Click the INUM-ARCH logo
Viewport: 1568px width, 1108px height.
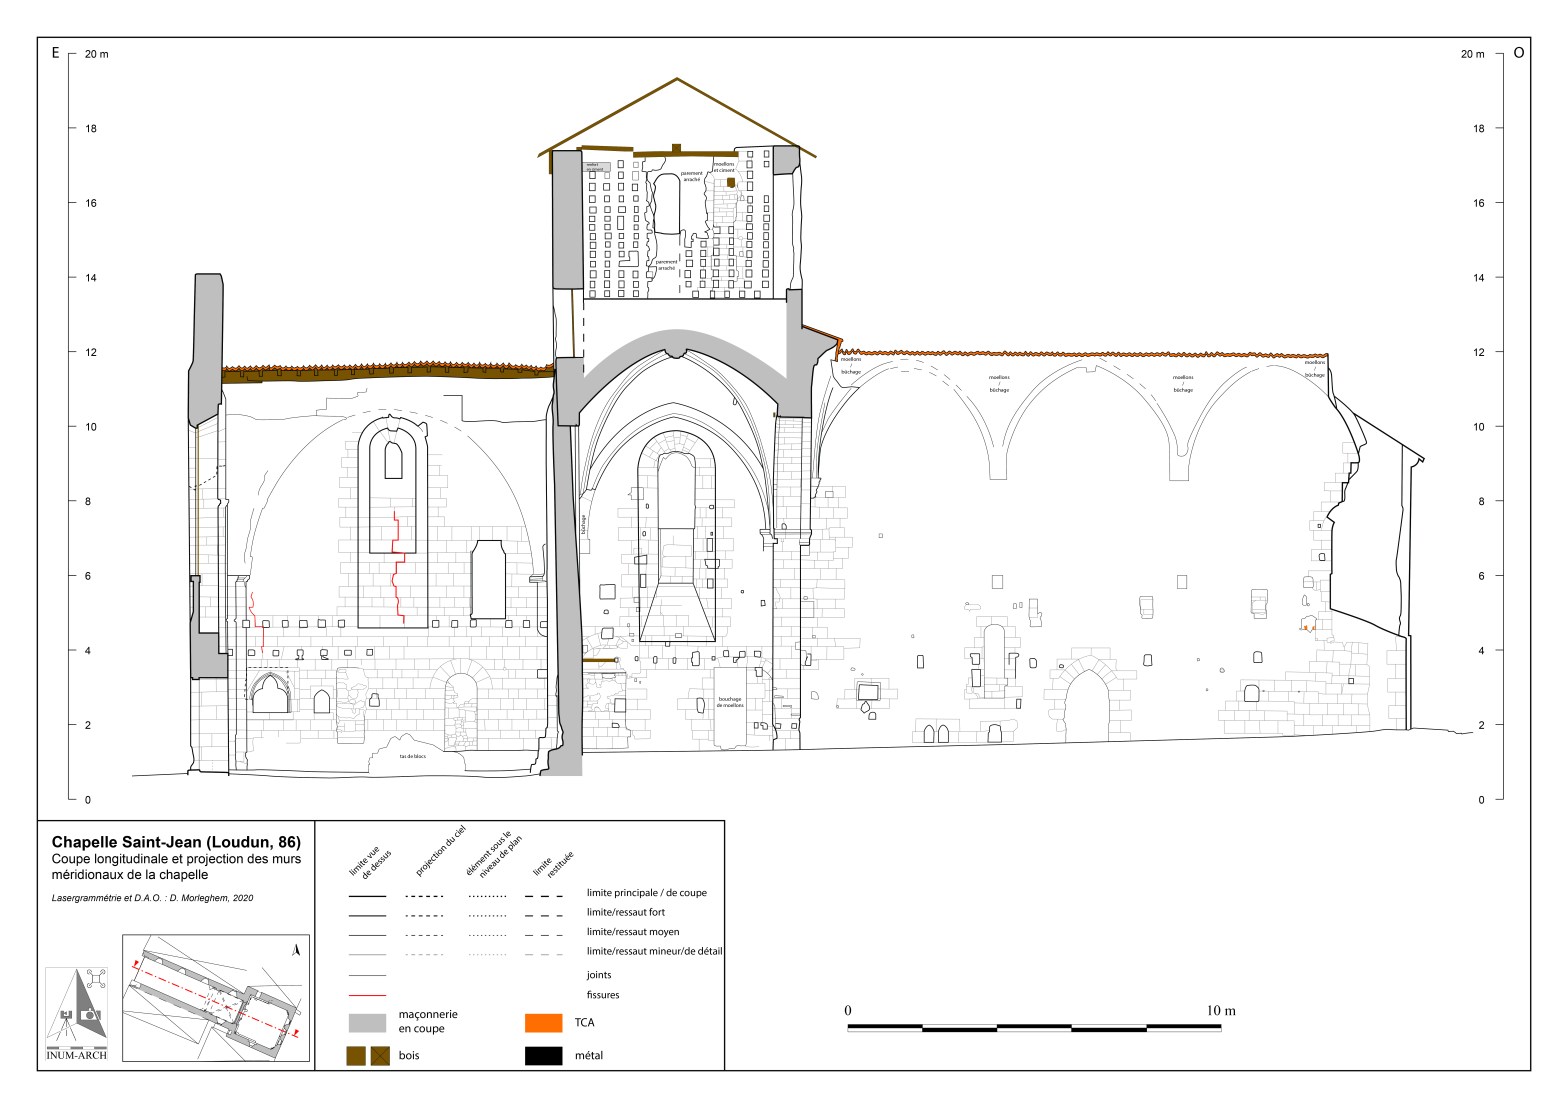click(77, 1013)
